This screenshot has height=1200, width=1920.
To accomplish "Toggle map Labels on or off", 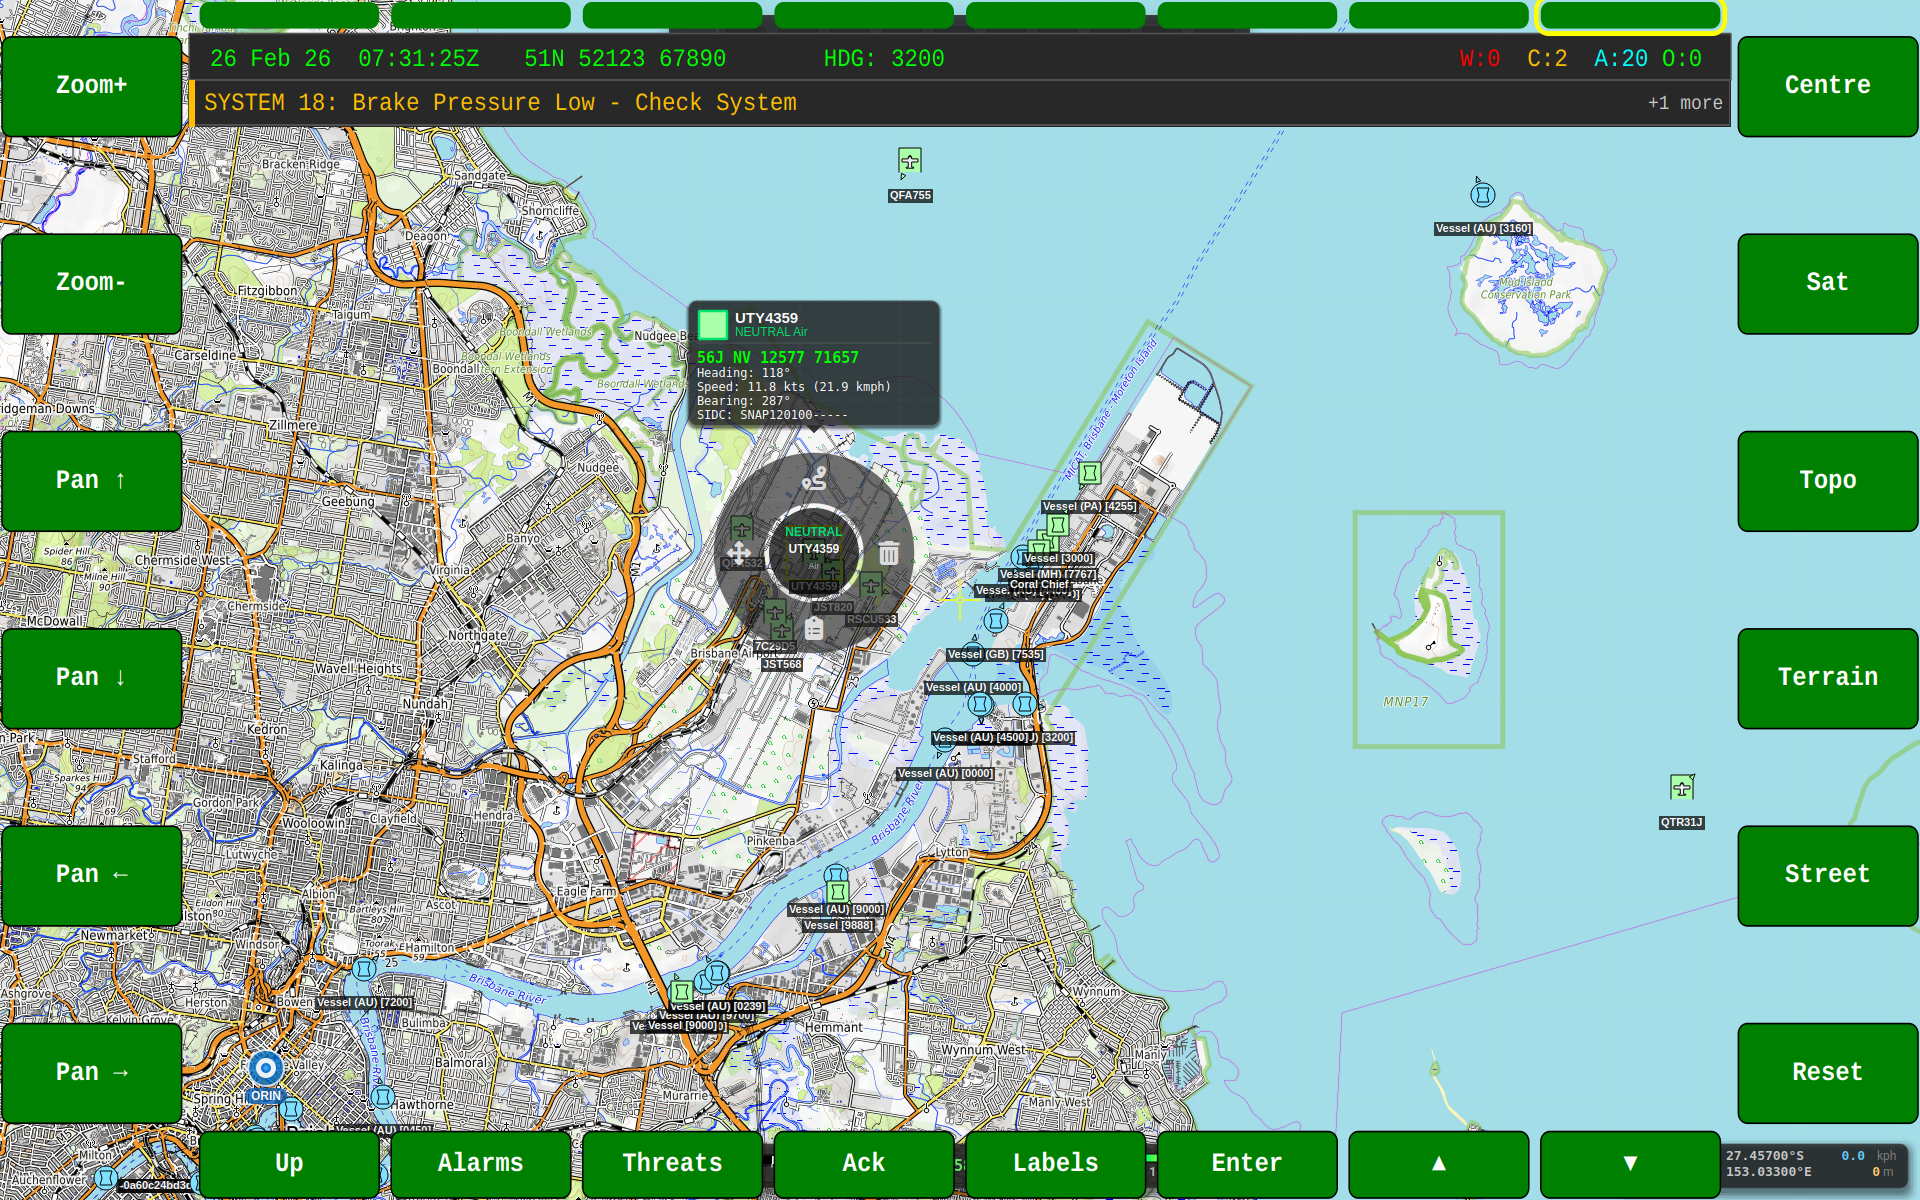I will pyautogui.click(x=1055, y=1163).
